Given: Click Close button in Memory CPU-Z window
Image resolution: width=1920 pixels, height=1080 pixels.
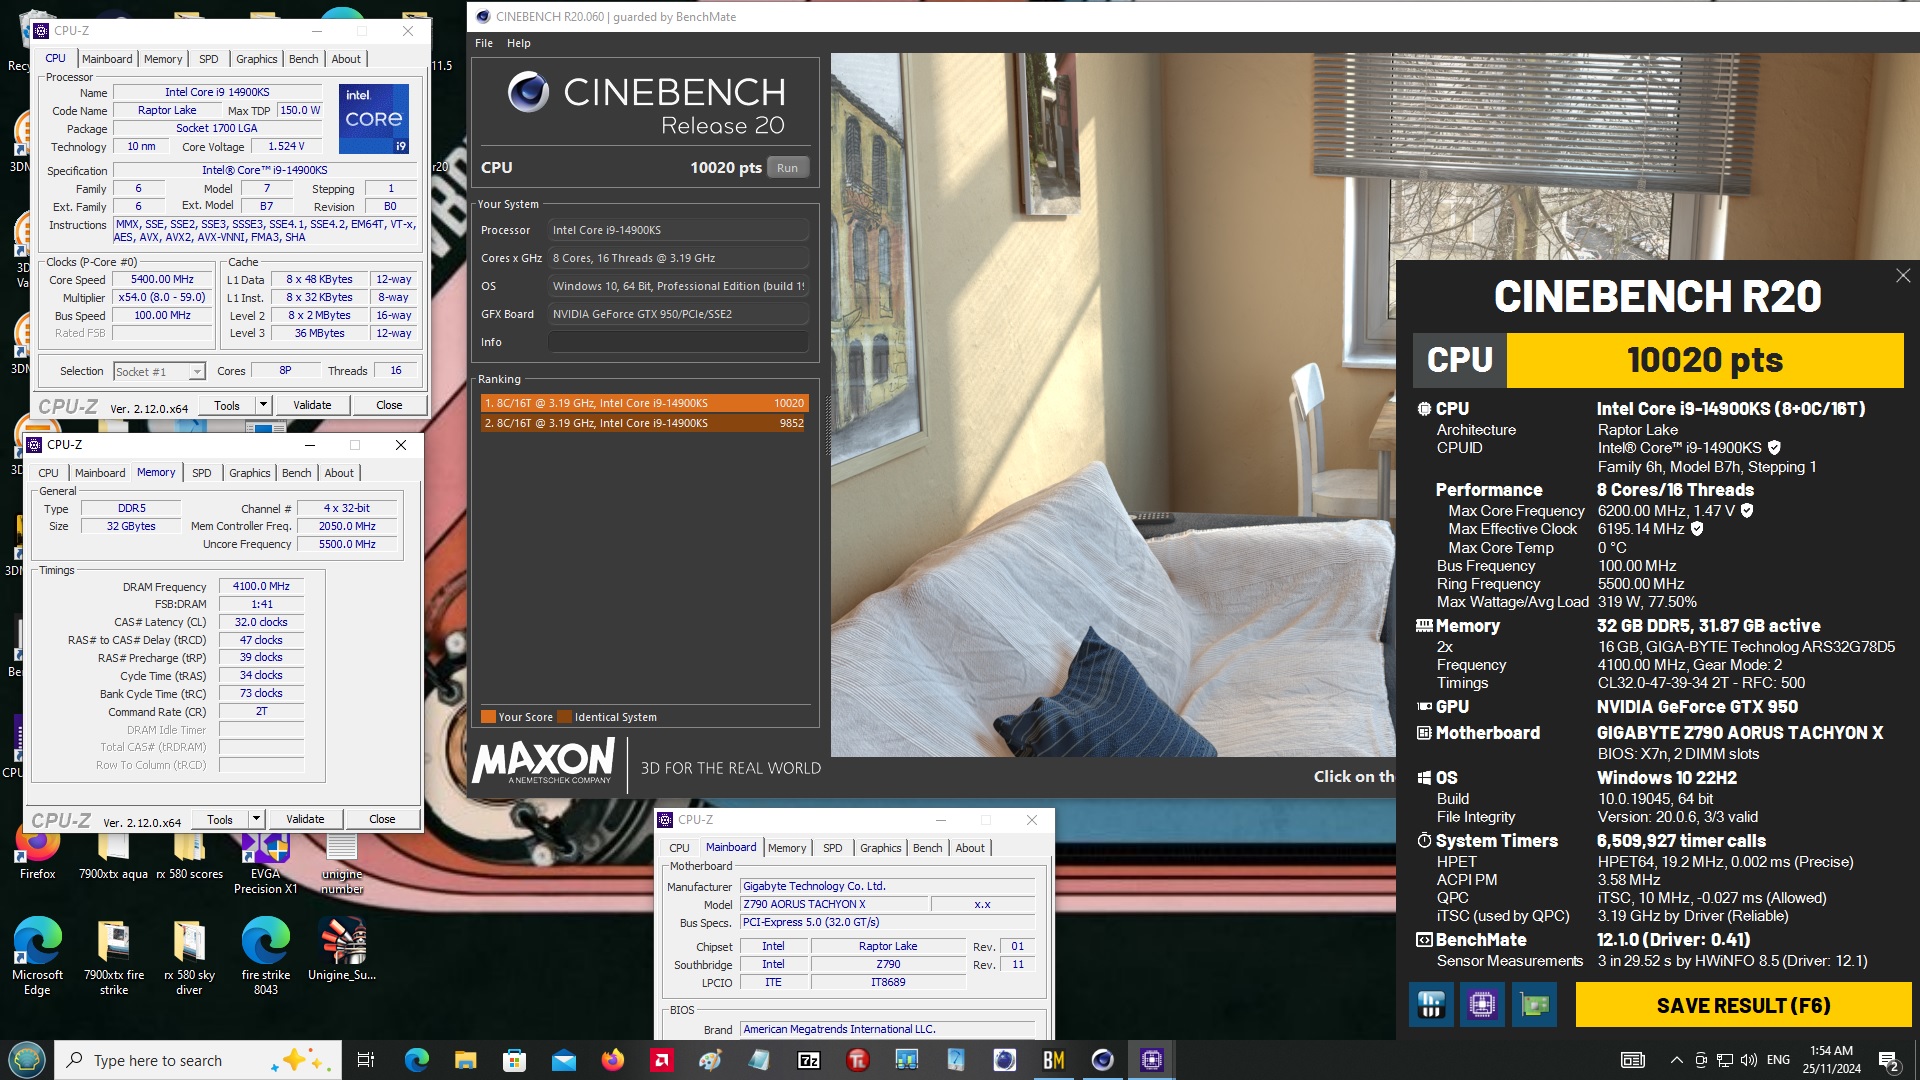Looking at the screenshot, I should tap(382, 819).
